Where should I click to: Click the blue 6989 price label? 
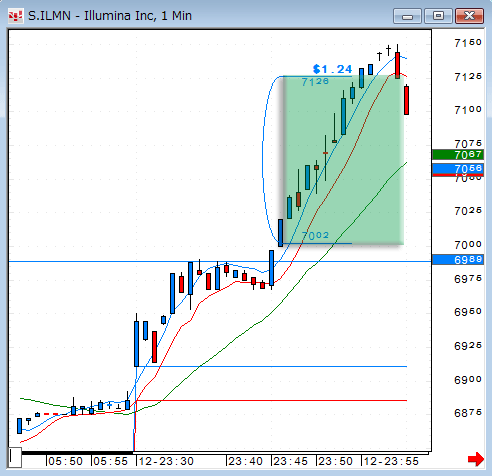tap(458, 260)
